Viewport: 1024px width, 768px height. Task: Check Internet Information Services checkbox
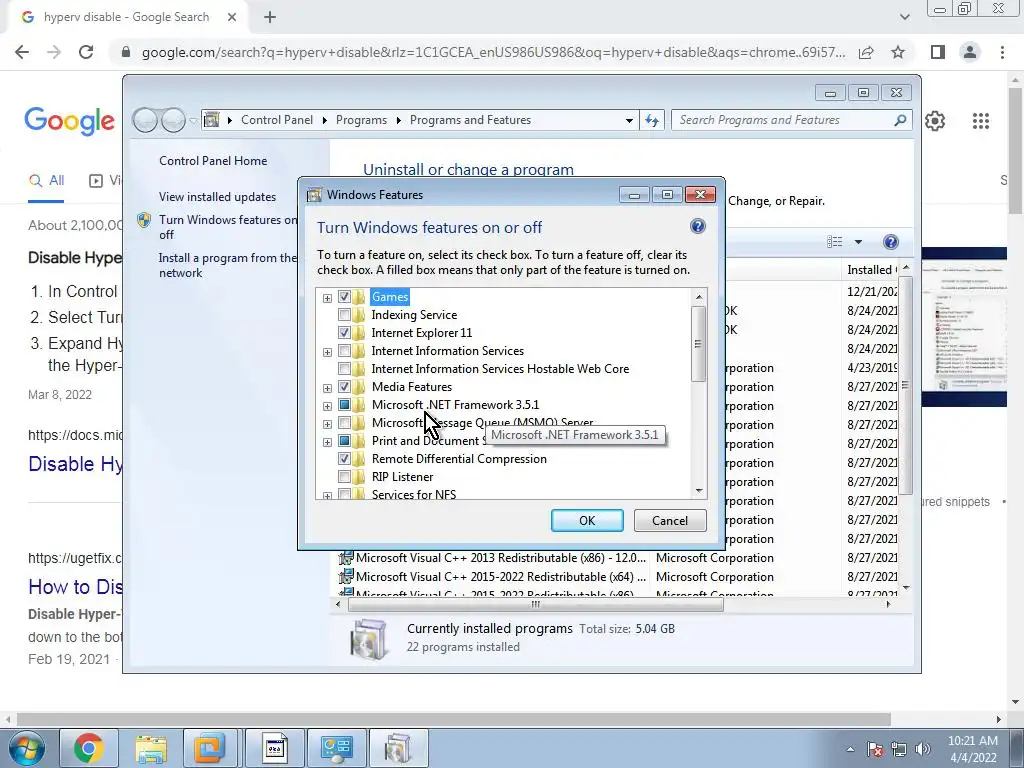pyautogui.click(x=344, y=351)
